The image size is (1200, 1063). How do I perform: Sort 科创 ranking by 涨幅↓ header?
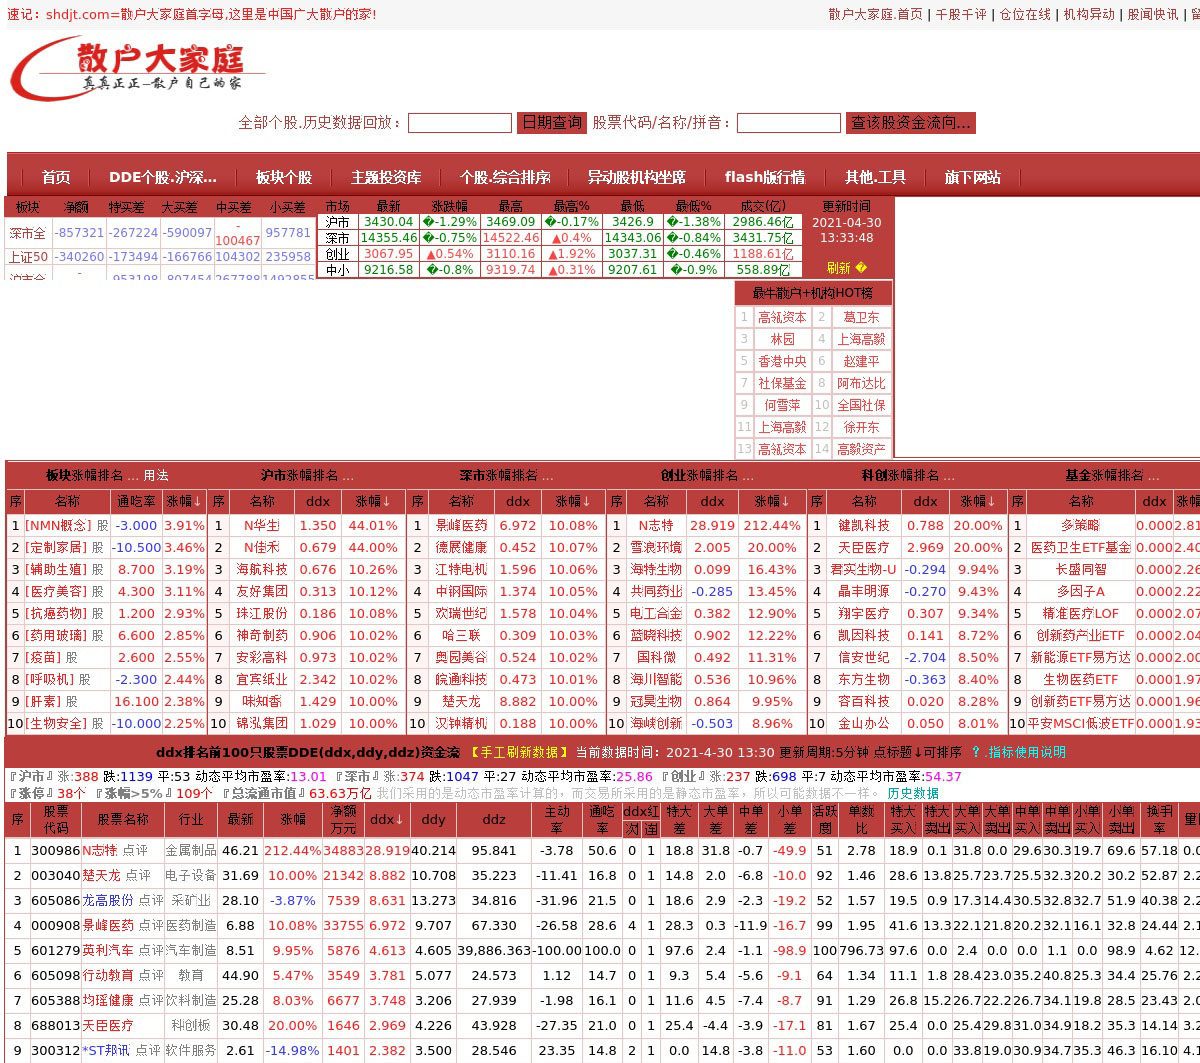[x=978, y=501]
